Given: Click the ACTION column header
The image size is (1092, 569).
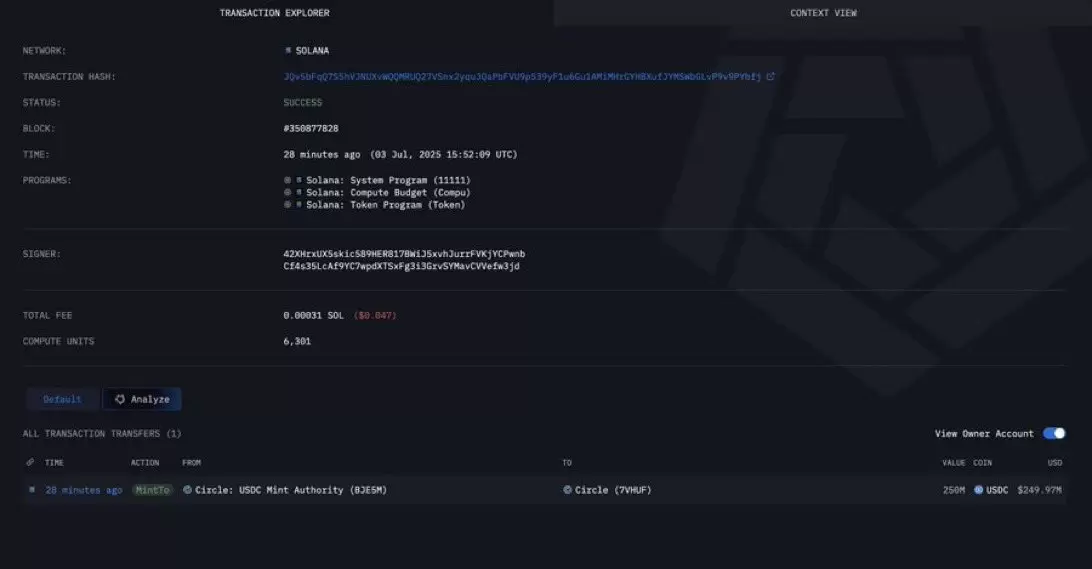Looking at the screenshot, I should pyautogui.click(x=145, y=462).
